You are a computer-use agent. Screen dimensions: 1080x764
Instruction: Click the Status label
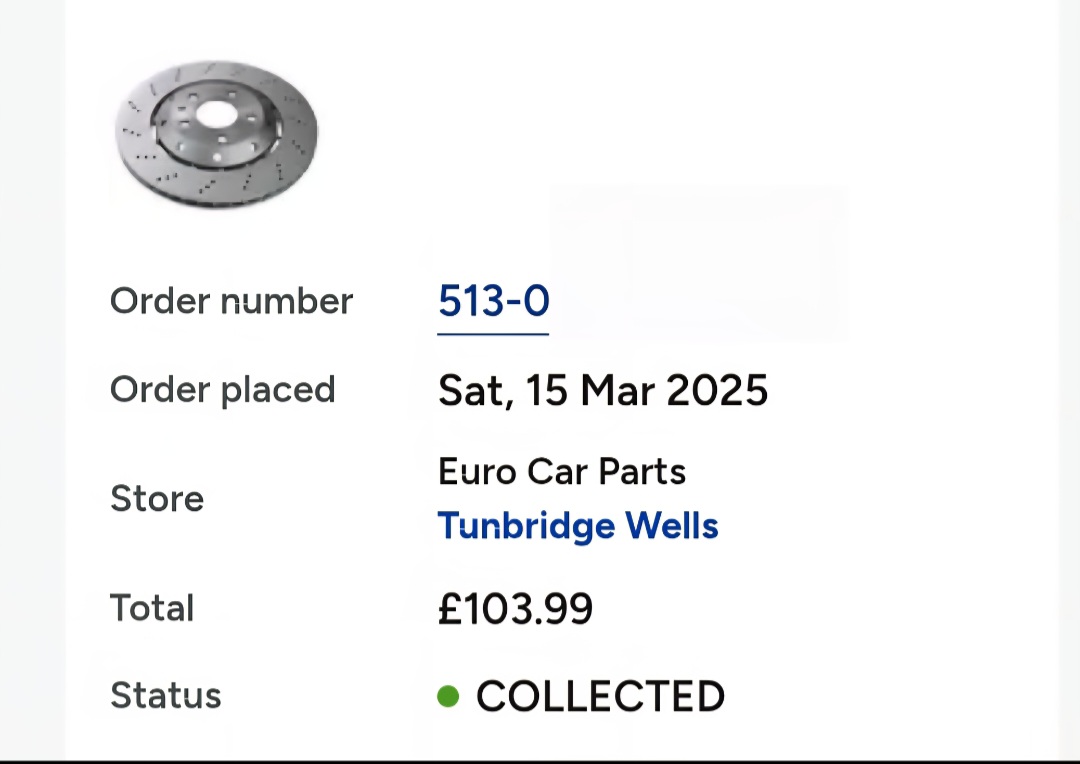(166, 695)
